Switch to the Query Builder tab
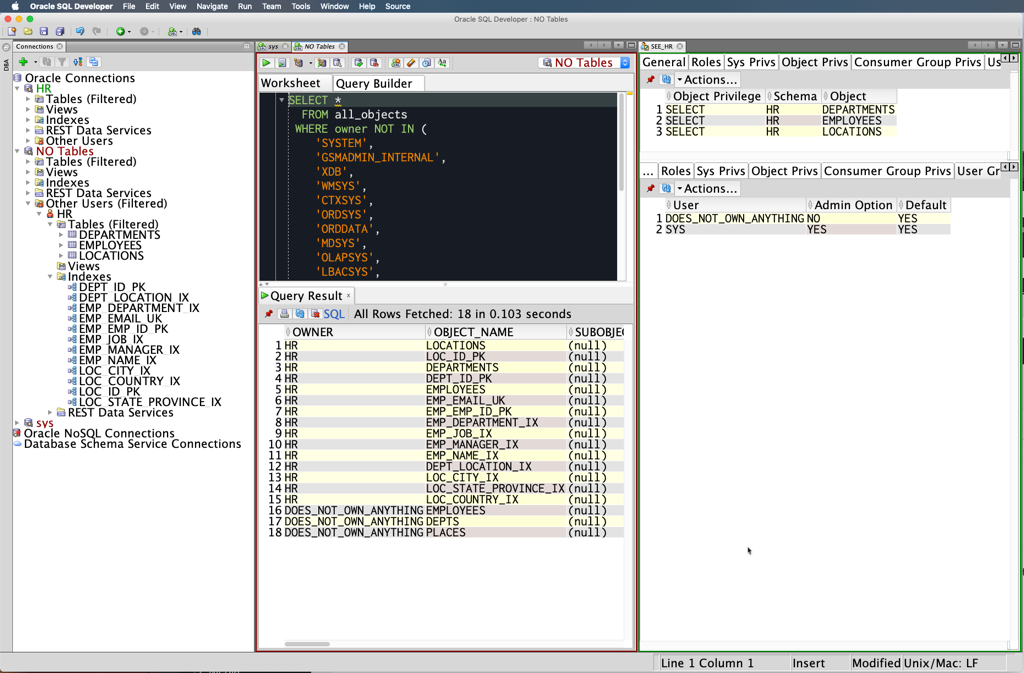Image resolution: width=1024 pixels, height=673 pixels. click(373, 84)
